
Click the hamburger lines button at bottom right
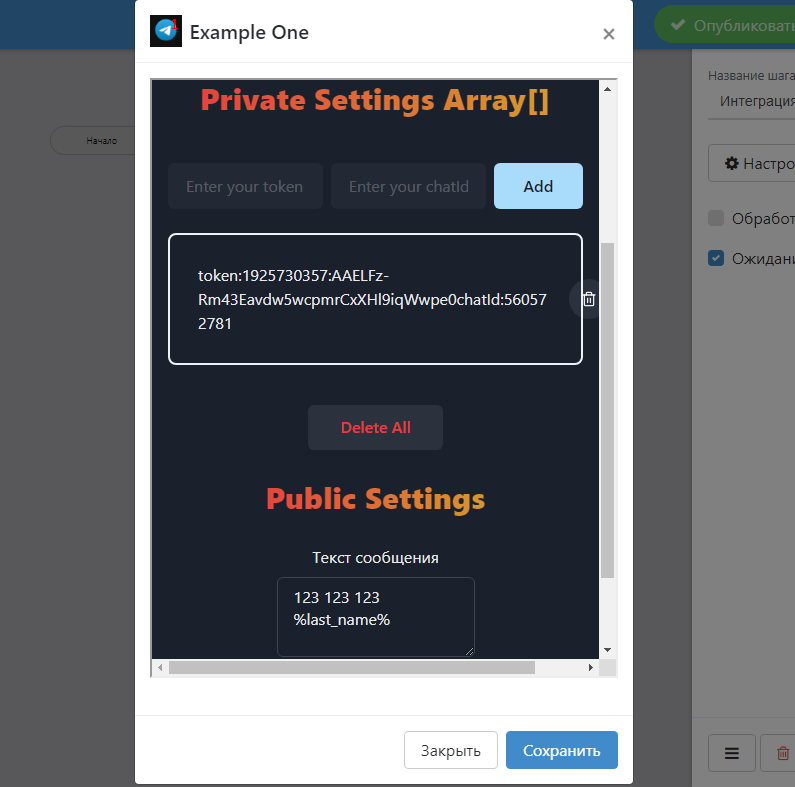click(732, 753)
